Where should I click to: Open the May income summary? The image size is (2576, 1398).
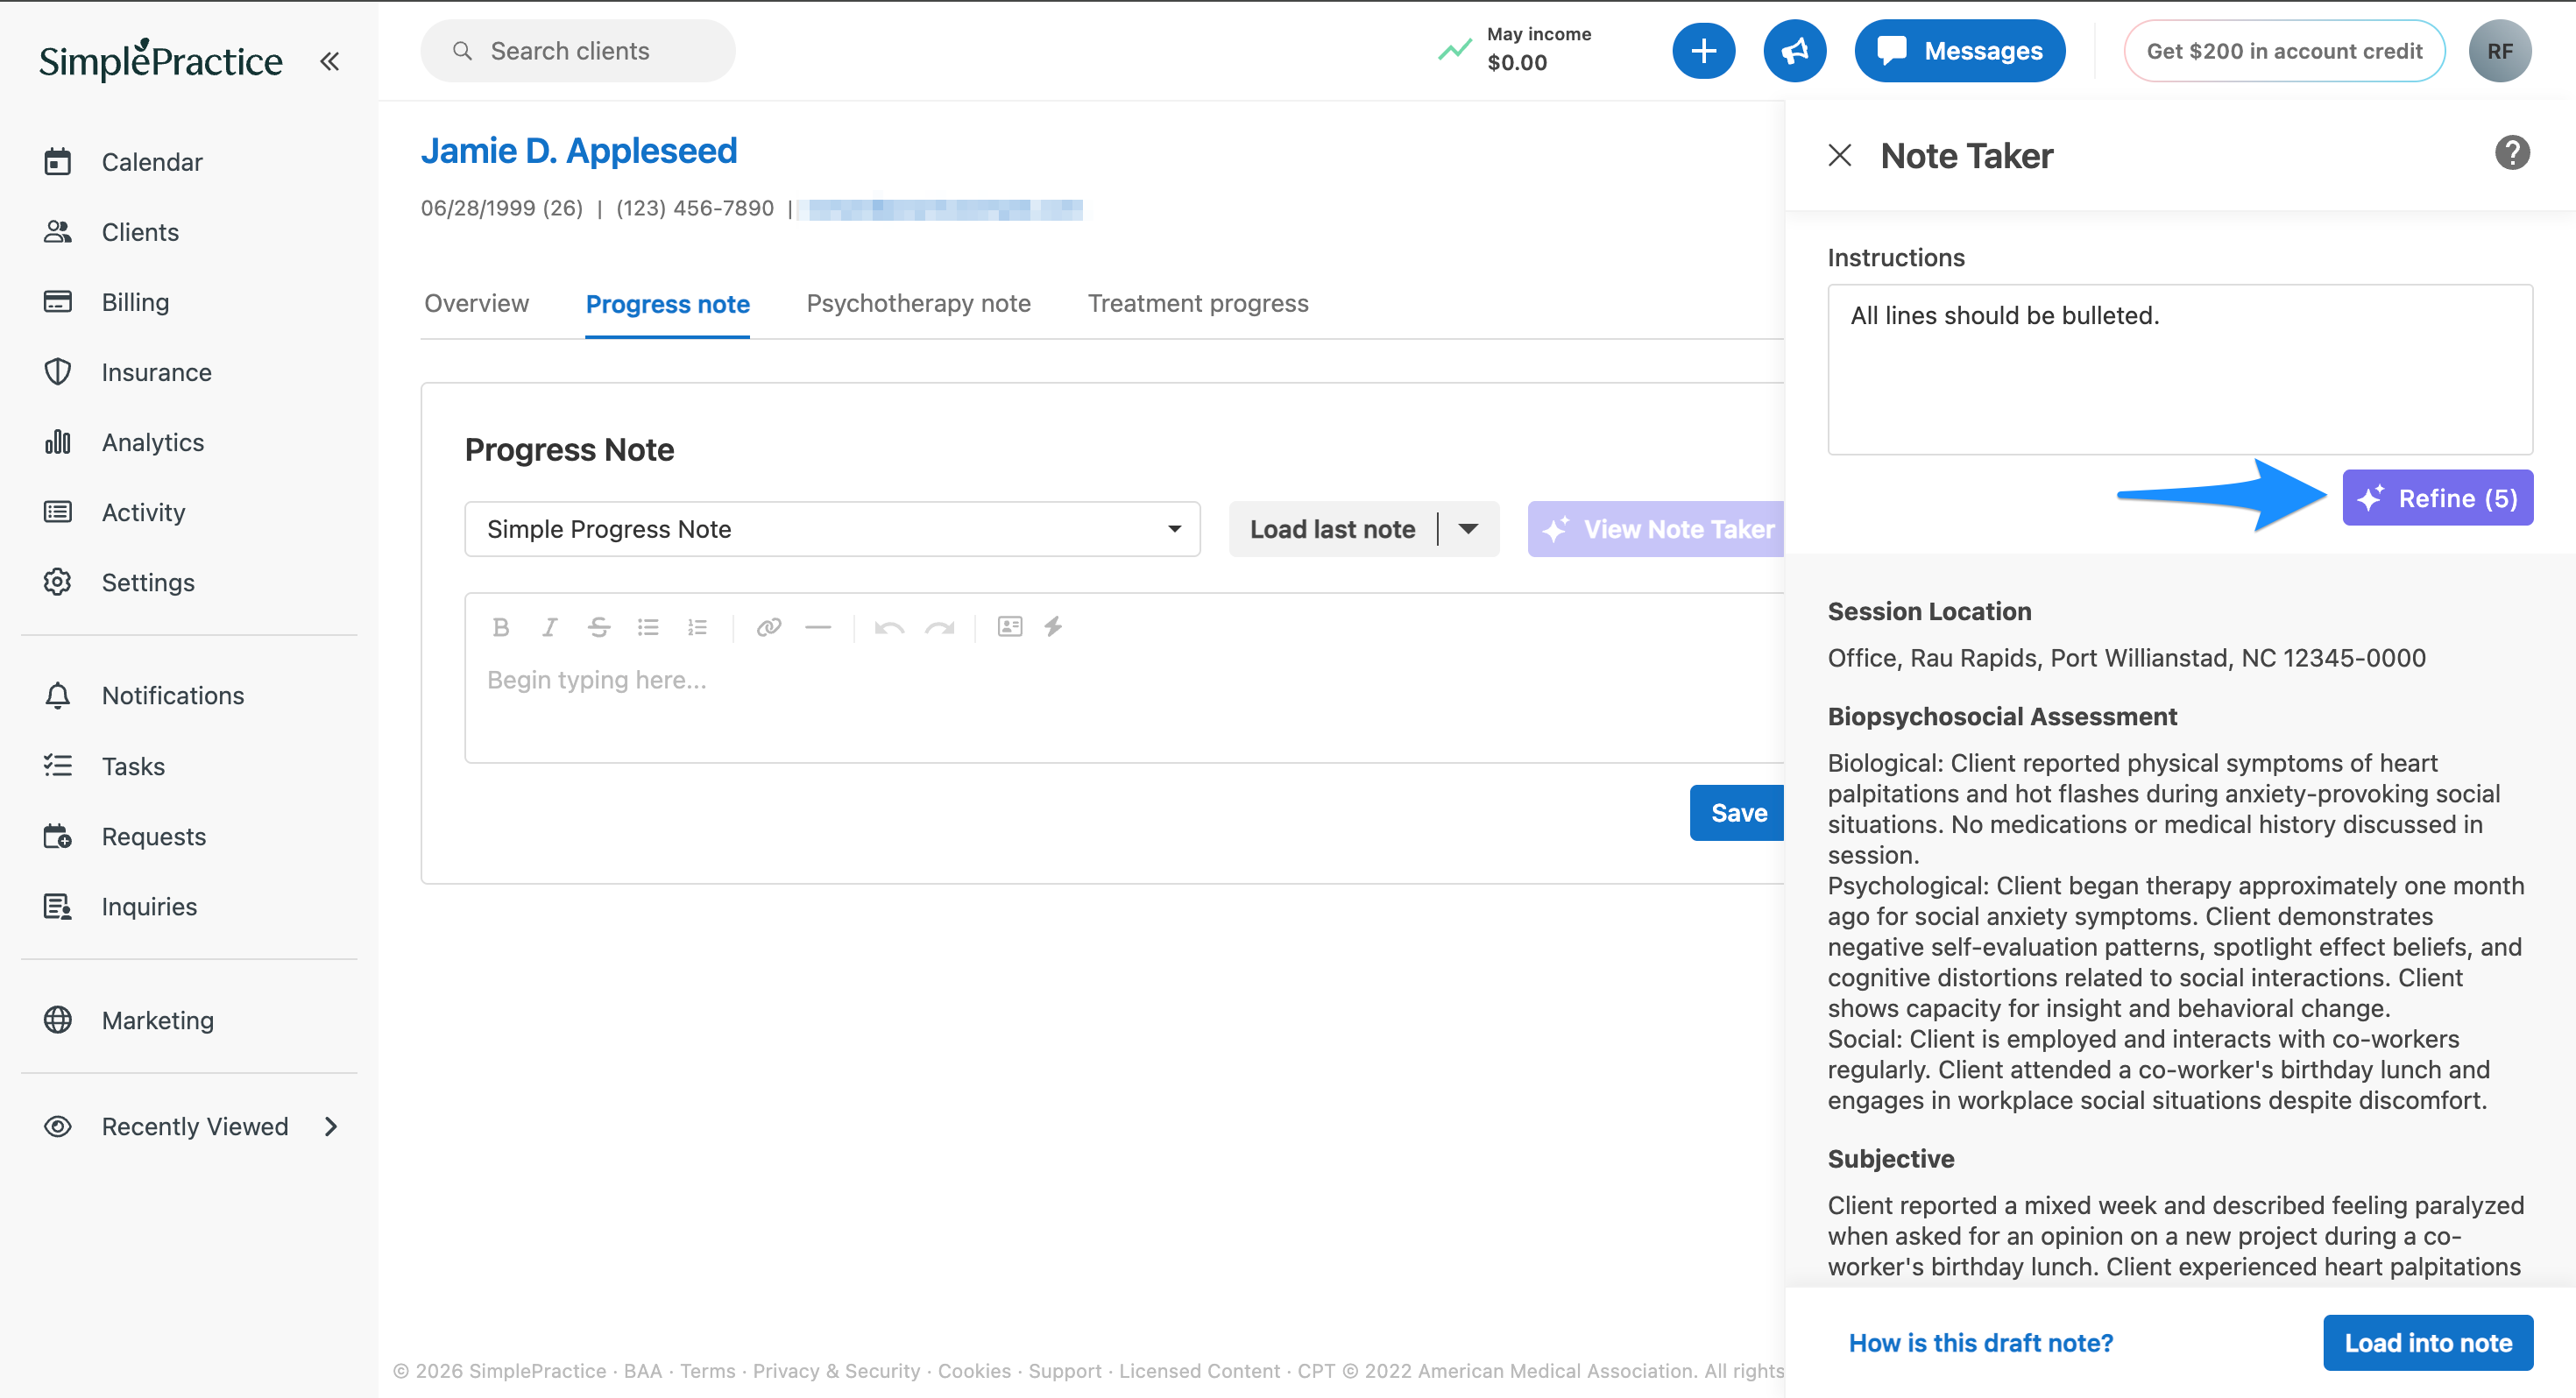click(1515, 49)
